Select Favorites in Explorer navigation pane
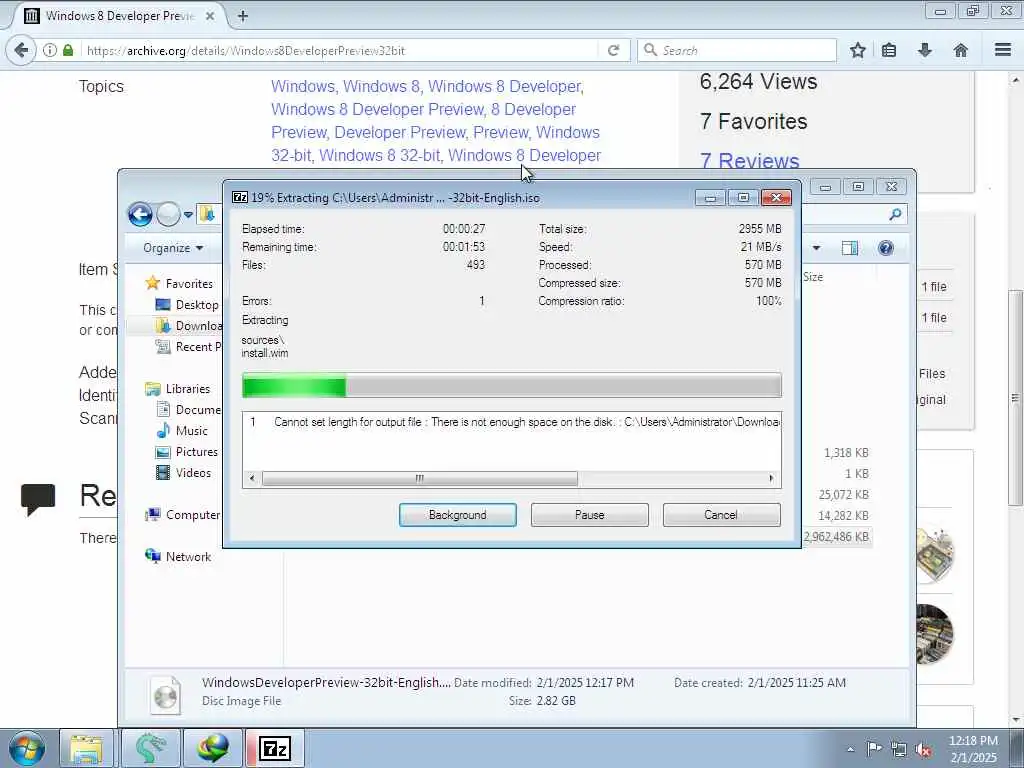The image size is (1024, 768). pyautogui.click(x=189, y=283)
